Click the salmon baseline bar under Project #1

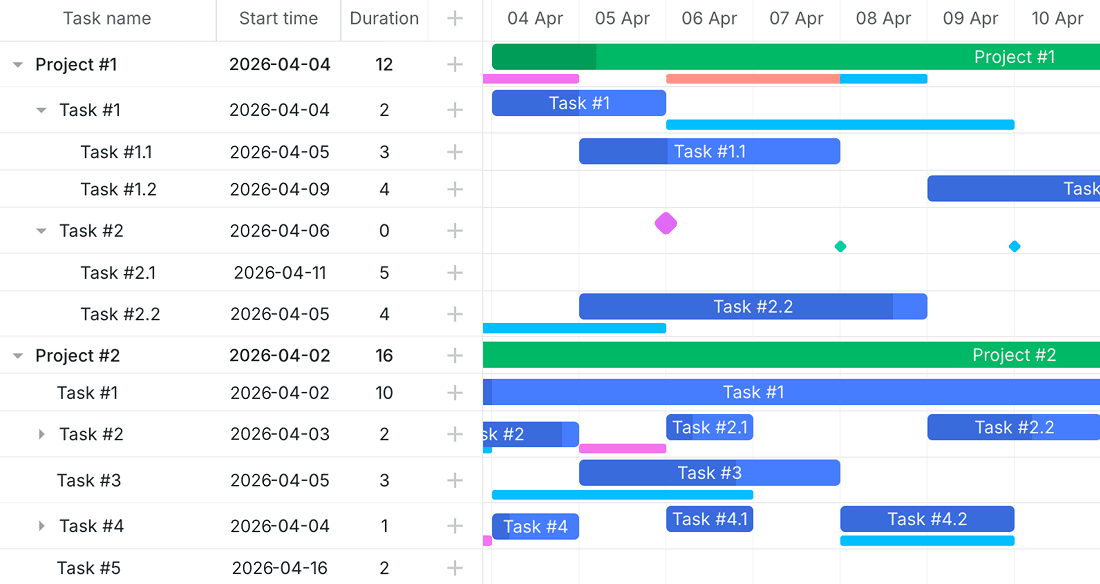[753, 79]
